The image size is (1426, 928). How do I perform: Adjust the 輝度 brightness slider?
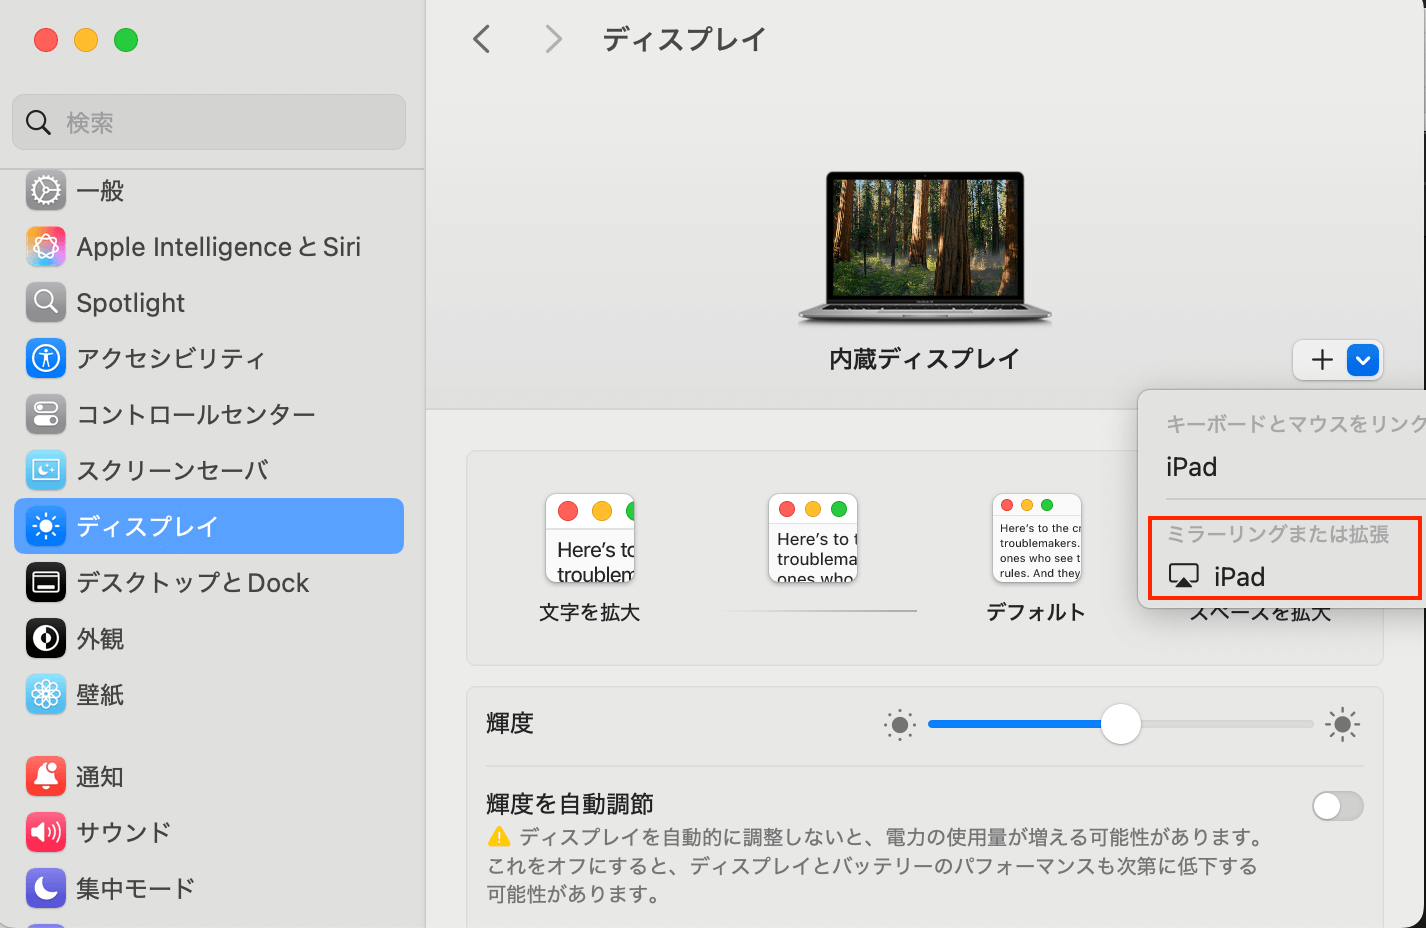point(1121,724)
